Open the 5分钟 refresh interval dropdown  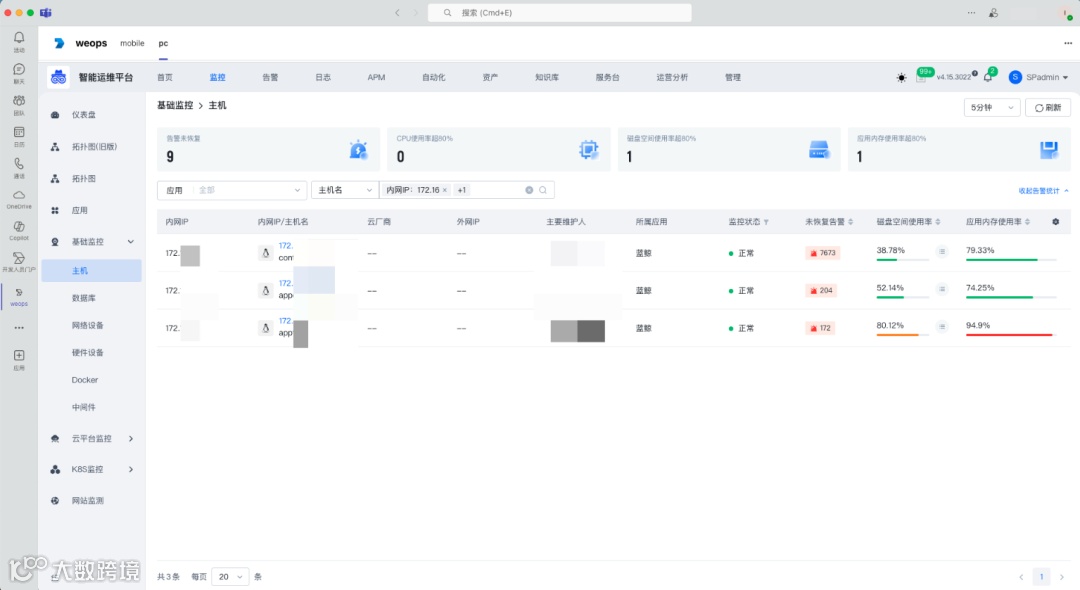(x=991, y=107)
